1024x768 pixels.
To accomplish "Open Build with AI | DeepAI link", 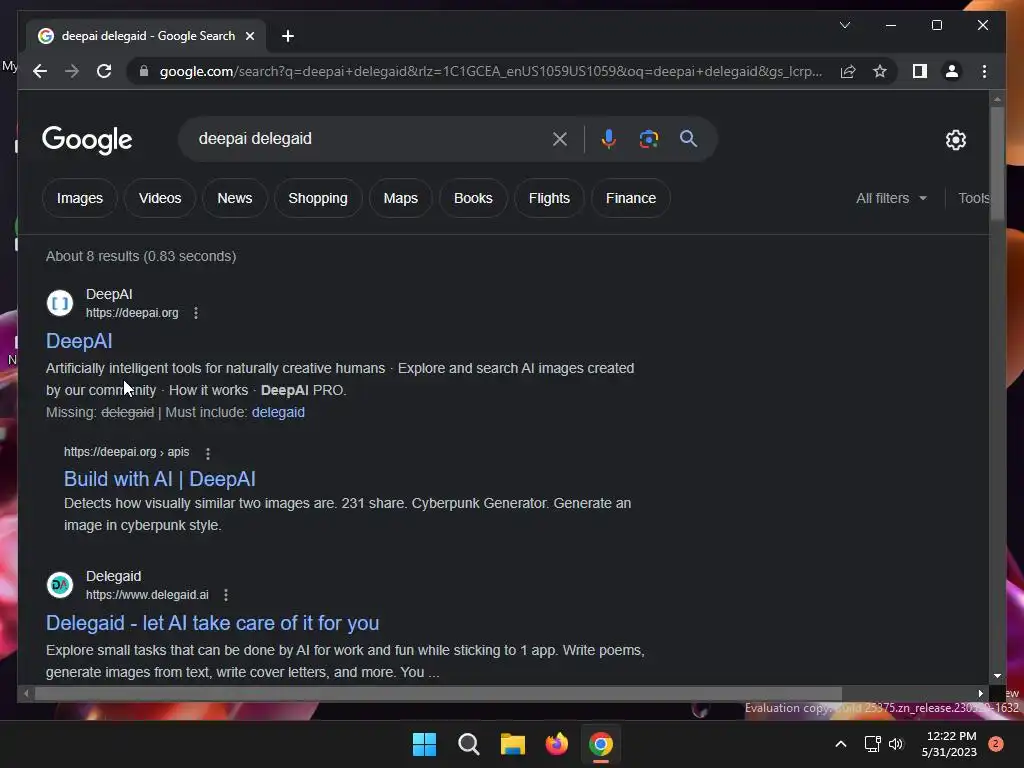I will pos(159,479).
